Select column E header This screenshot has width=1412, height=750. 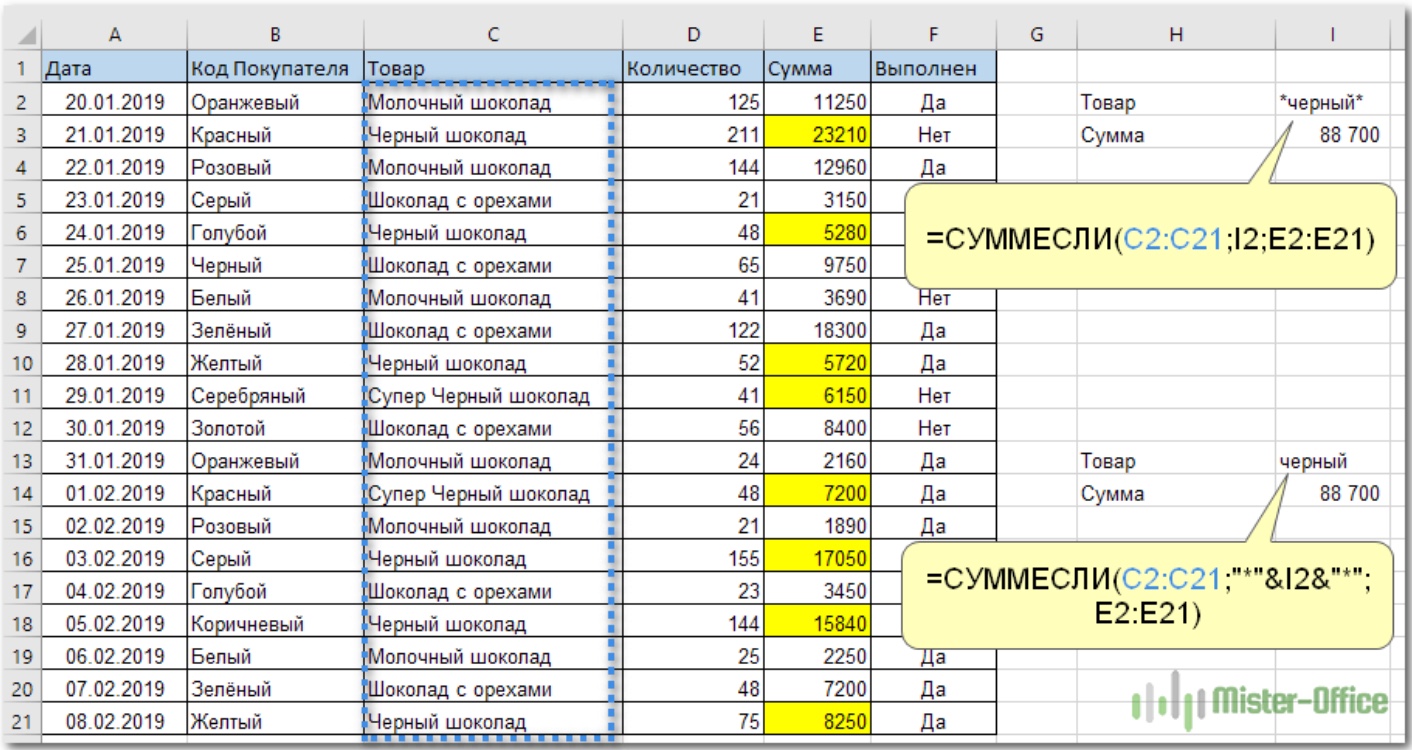(817, 34)
